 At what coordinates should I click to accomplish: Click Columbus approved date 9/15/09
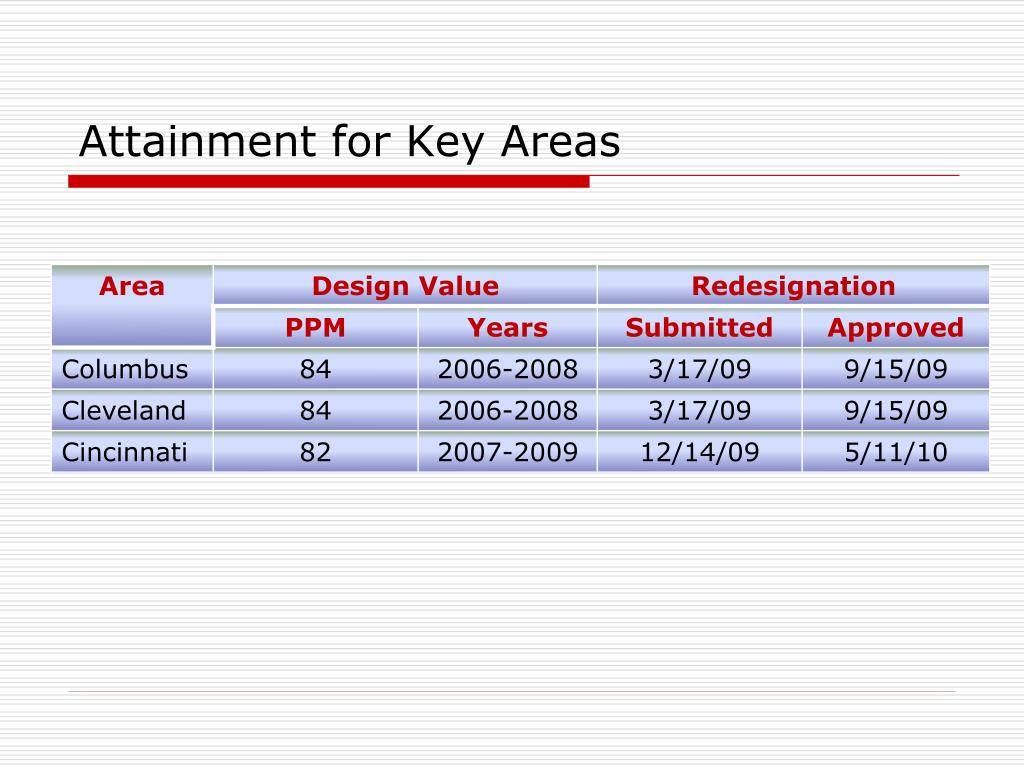(895, 369)
